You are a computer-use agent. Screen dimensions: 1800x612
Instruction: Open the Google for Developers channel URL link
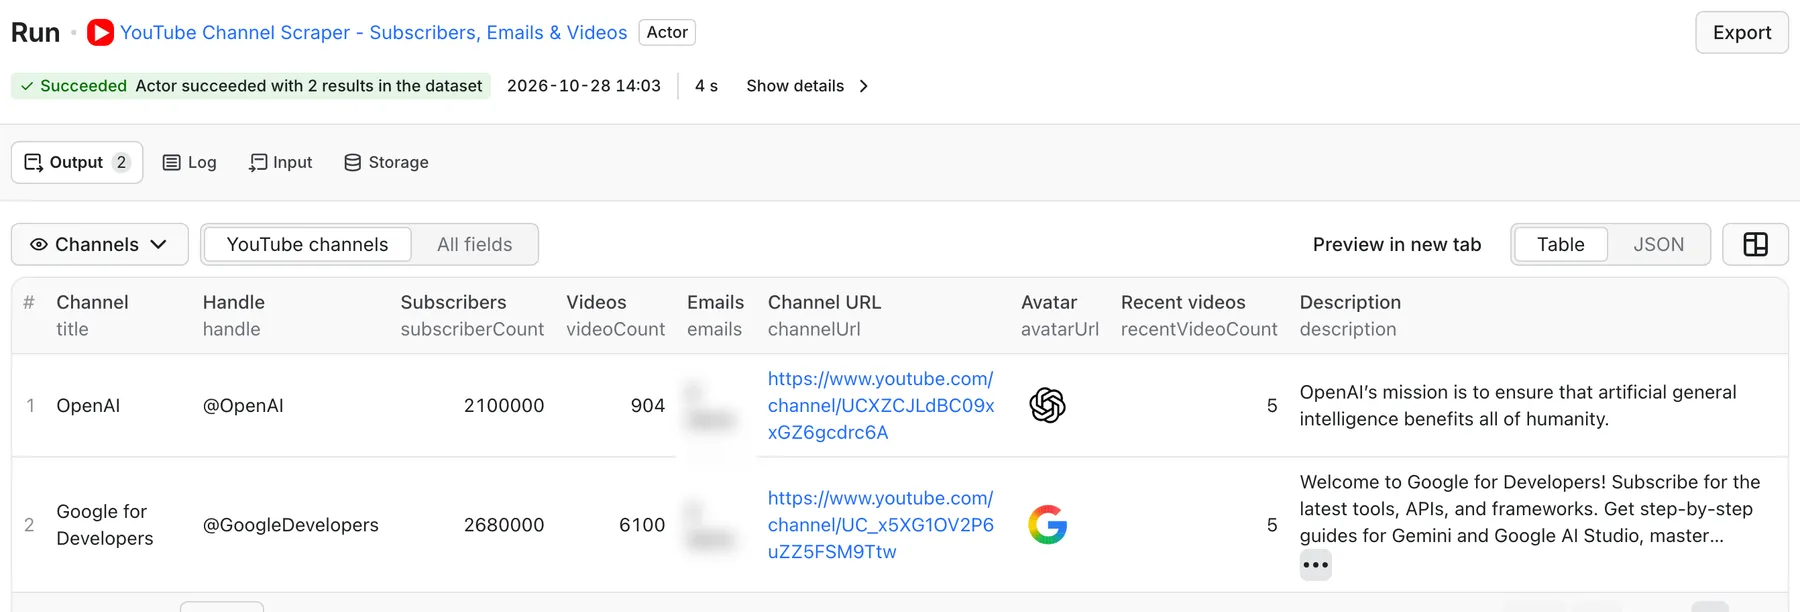(881, 524)
